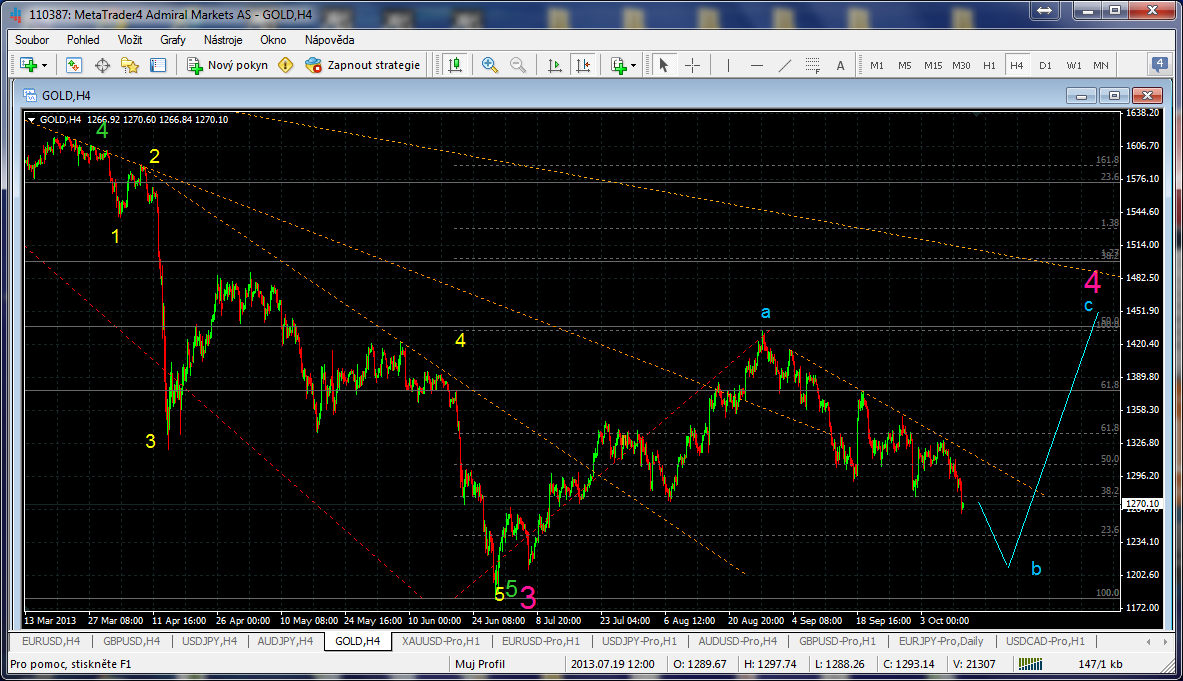1183x681 pixels.
Task: Open the Navigator panel star-folder icon
Action: pos(130,66)
